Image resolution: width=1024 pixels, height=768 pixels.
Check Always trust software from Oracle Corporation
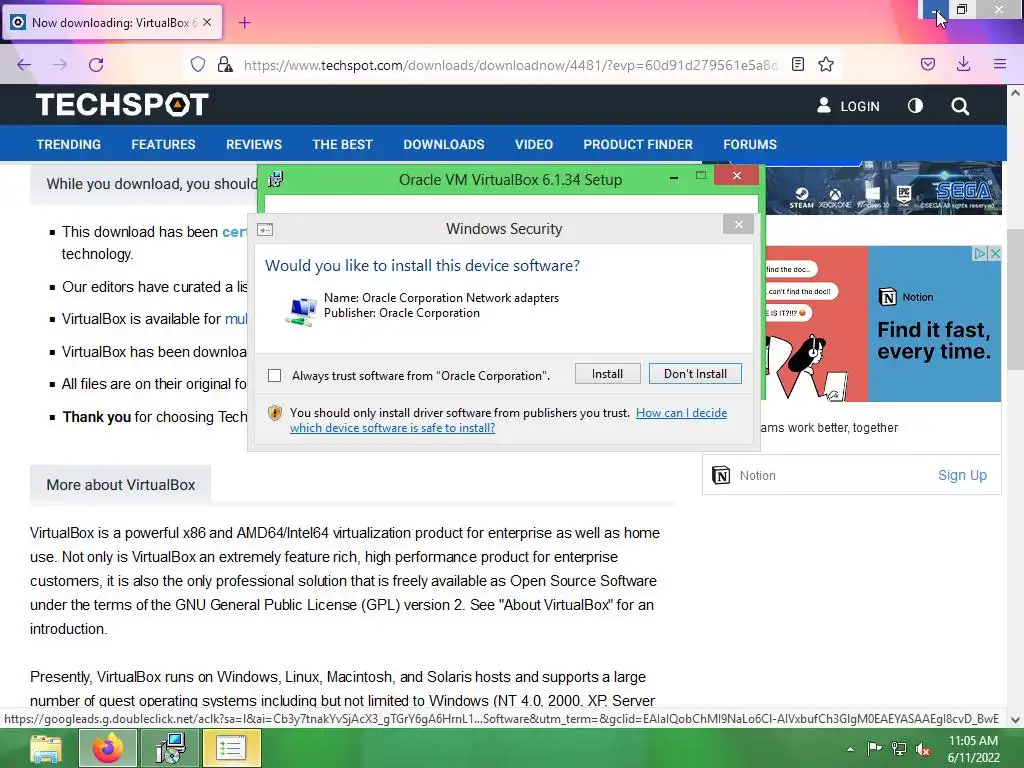coord(274,376)
